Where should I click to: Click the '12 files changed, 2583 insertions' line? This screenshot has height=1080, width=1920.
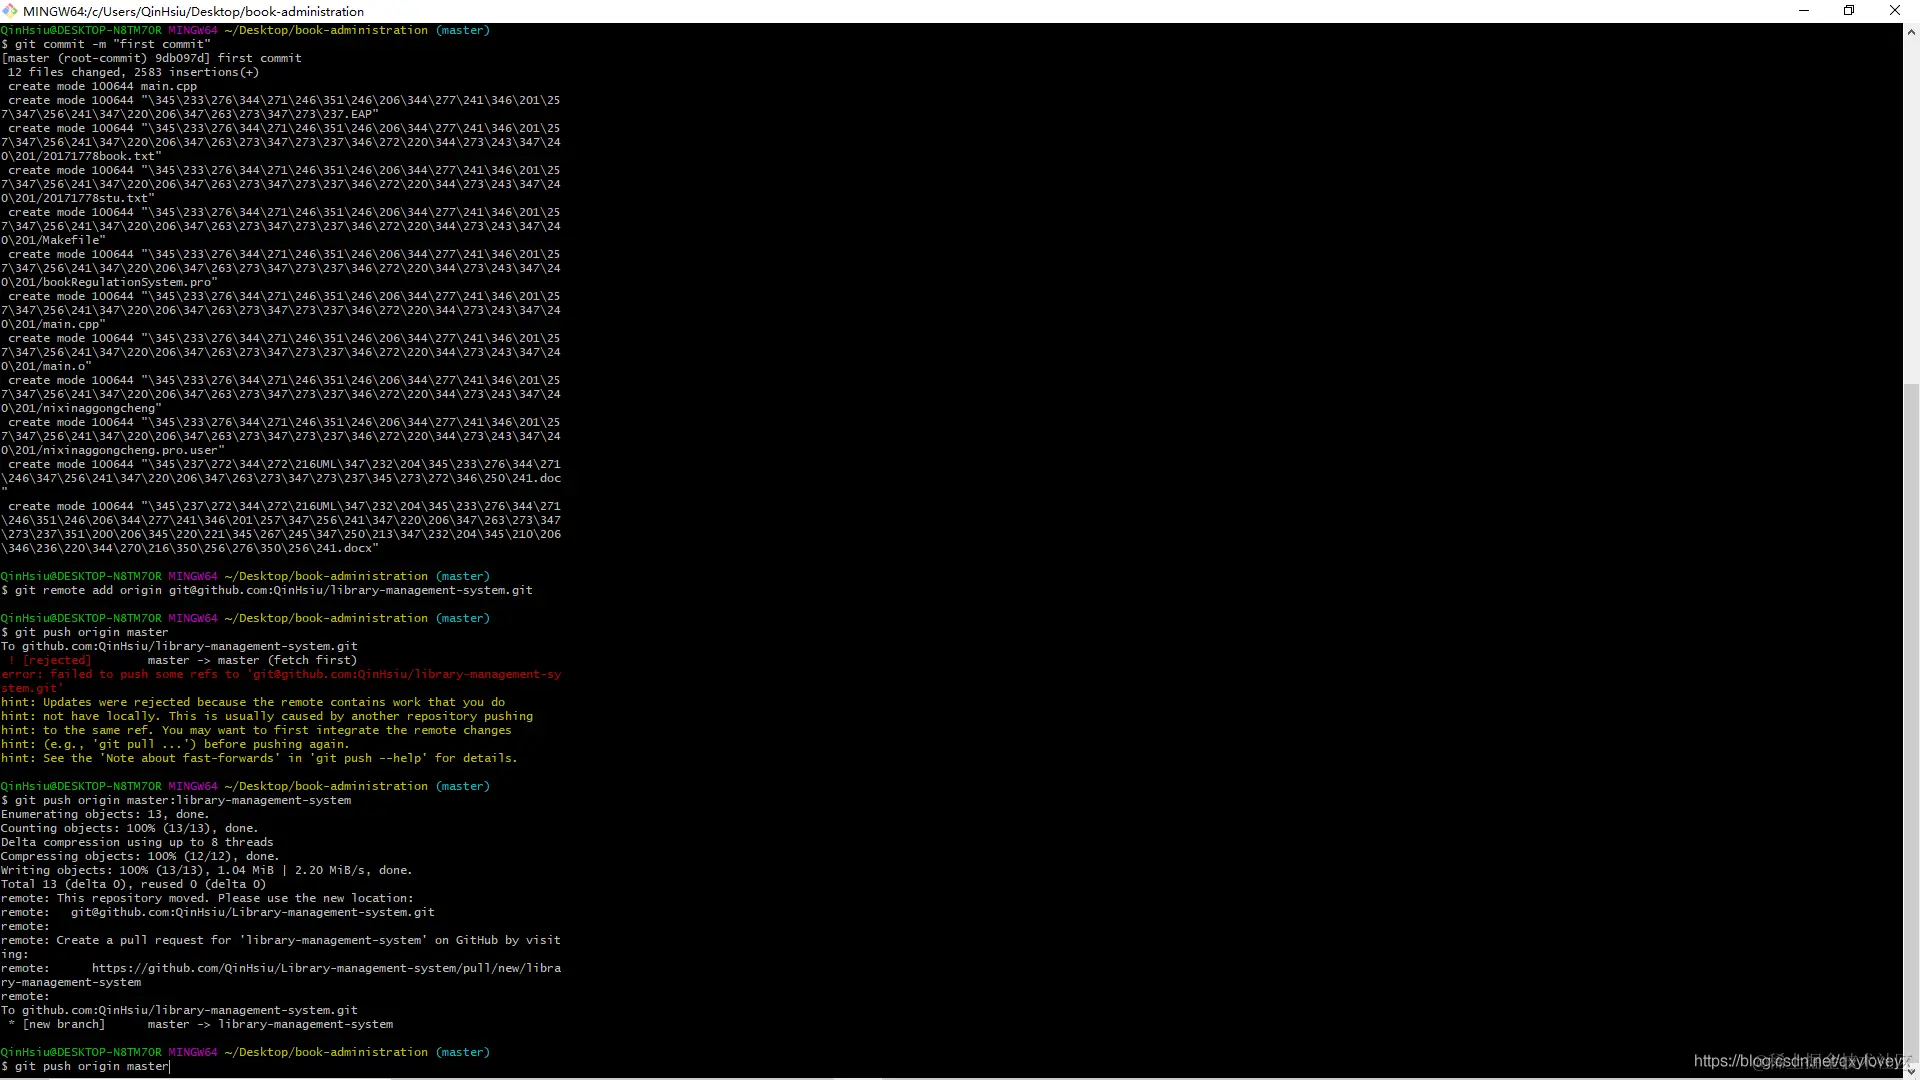click(133, 72)
